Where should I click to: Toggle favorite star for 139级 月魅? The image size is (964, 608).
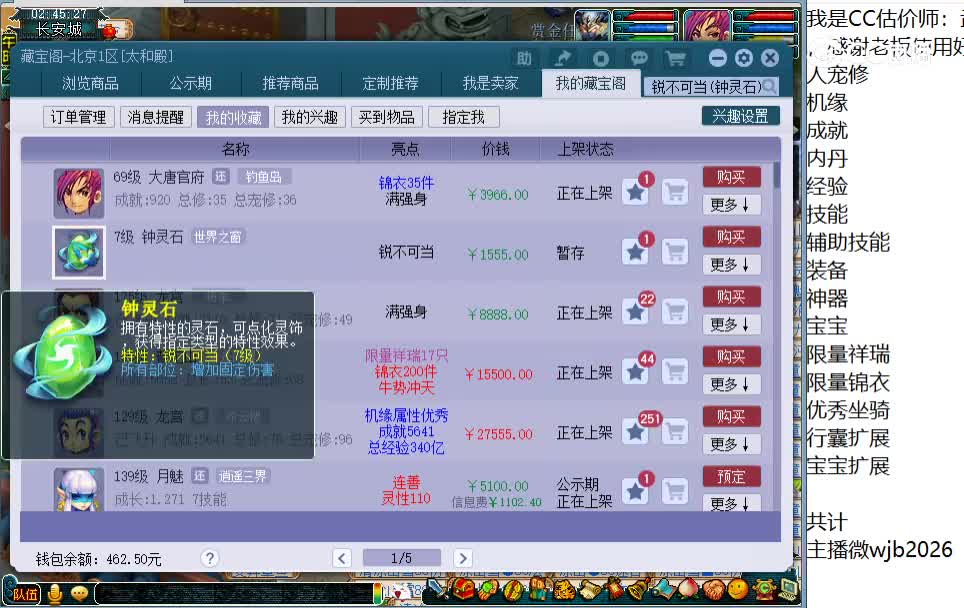[635, 491]
